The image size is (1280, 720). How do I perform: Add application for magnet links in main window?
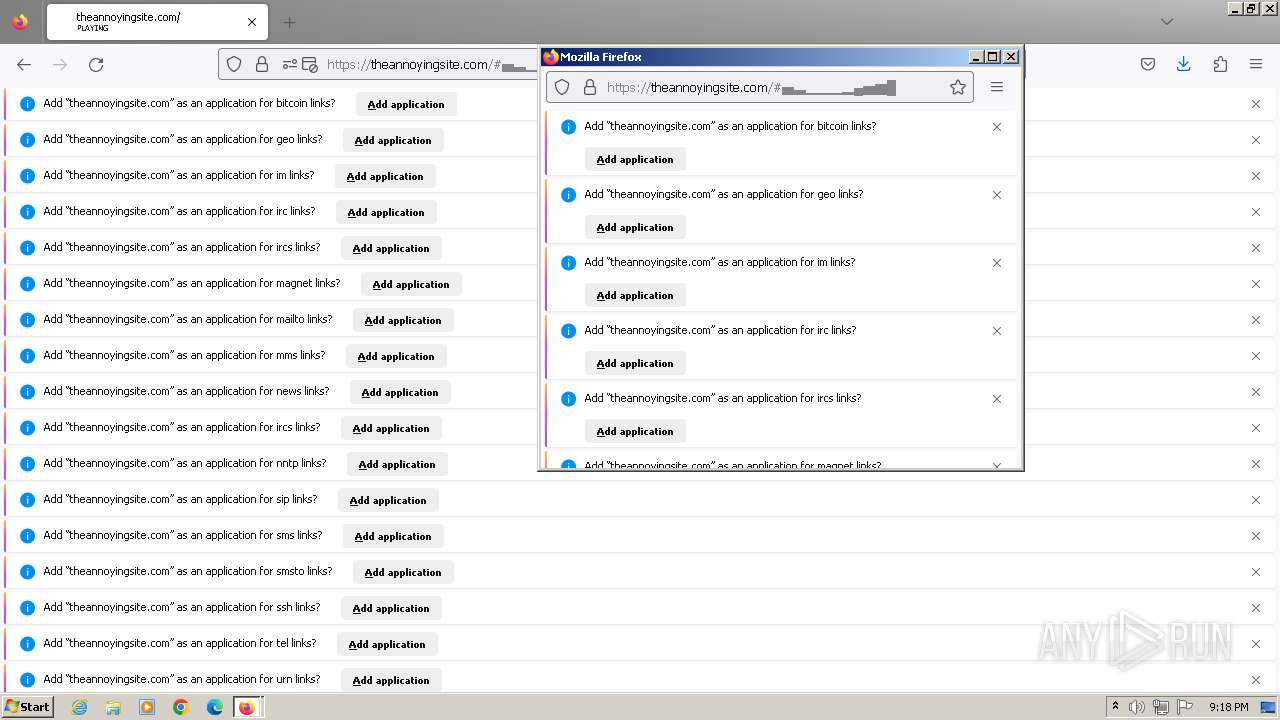tap(411, 284)
